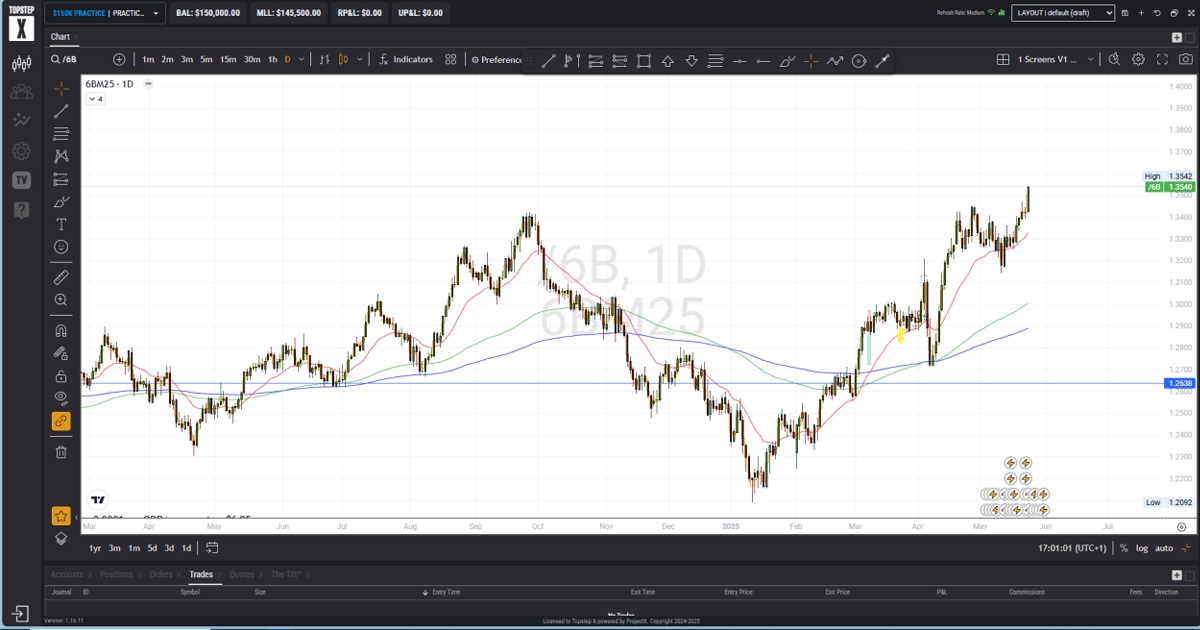The image size is (1200, 630).
Task: Open go-to-date calendar icon
Action: (213, 548)
